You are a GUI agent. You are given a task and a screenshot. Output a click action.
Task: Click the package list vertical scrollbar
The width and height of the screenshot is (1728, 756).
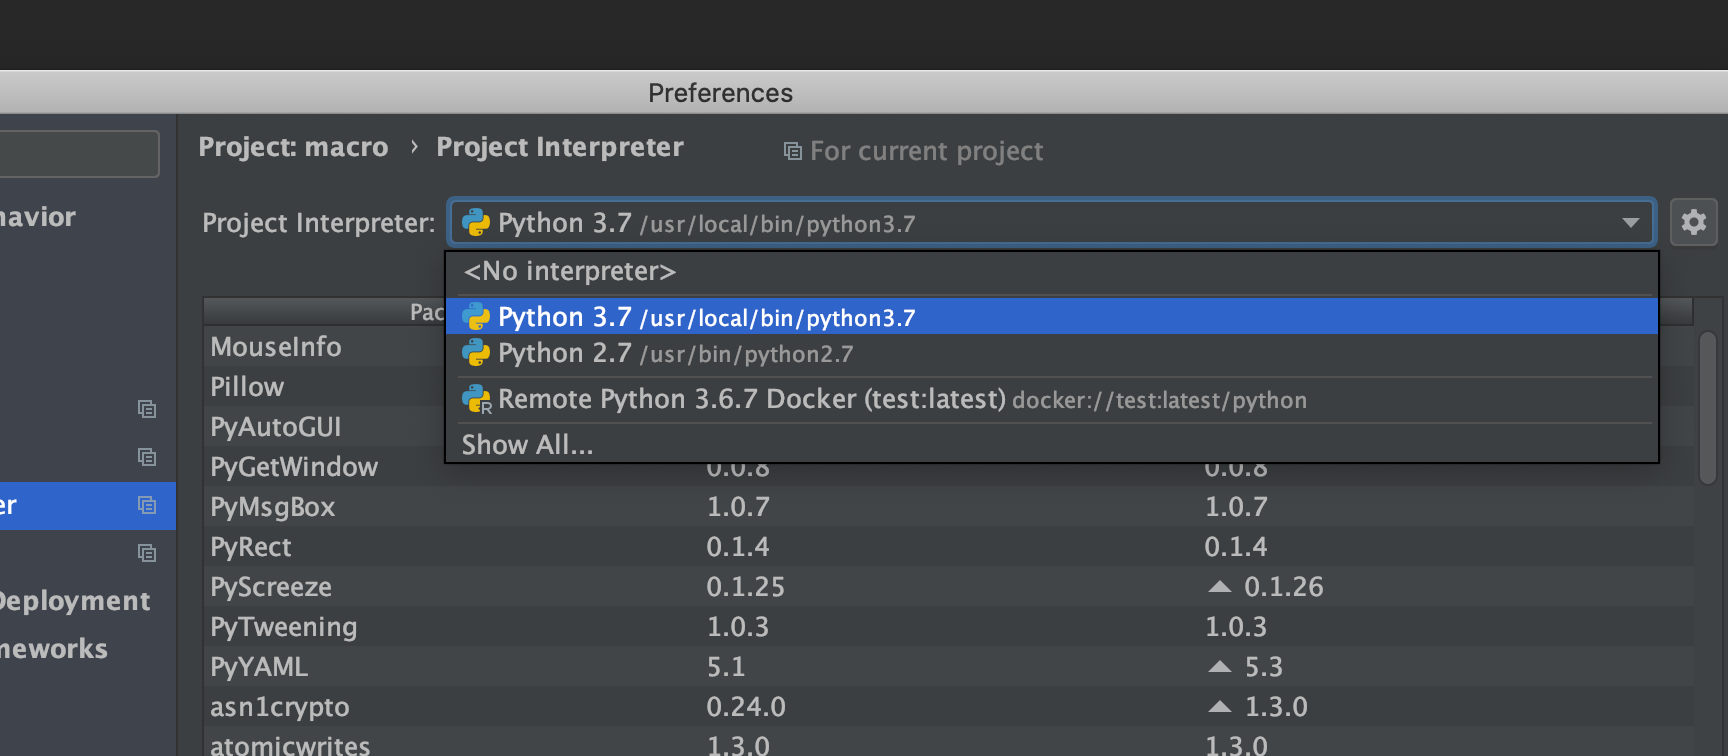tap(1708, 408)
